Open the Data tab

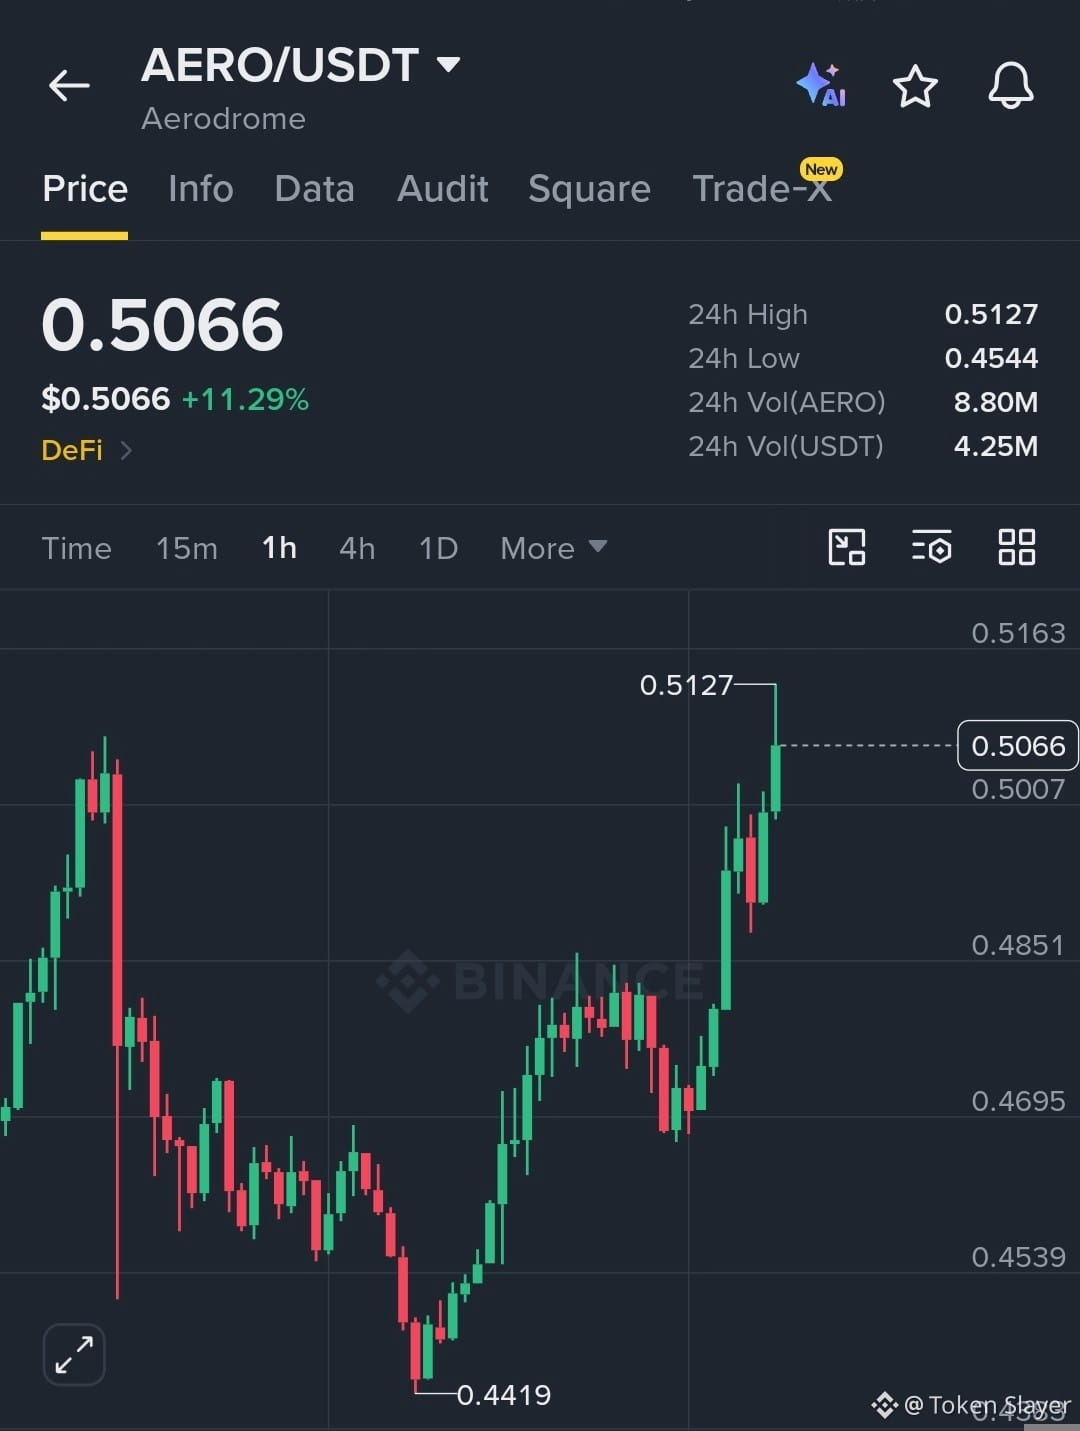pos(314,189)
